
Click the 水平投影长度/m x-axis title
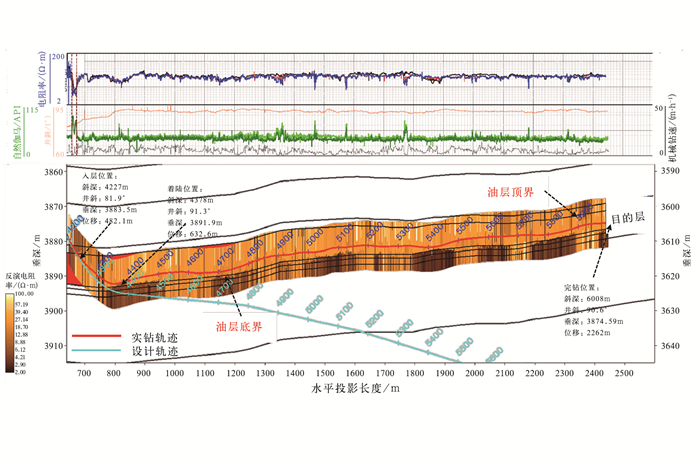(355, 388)
